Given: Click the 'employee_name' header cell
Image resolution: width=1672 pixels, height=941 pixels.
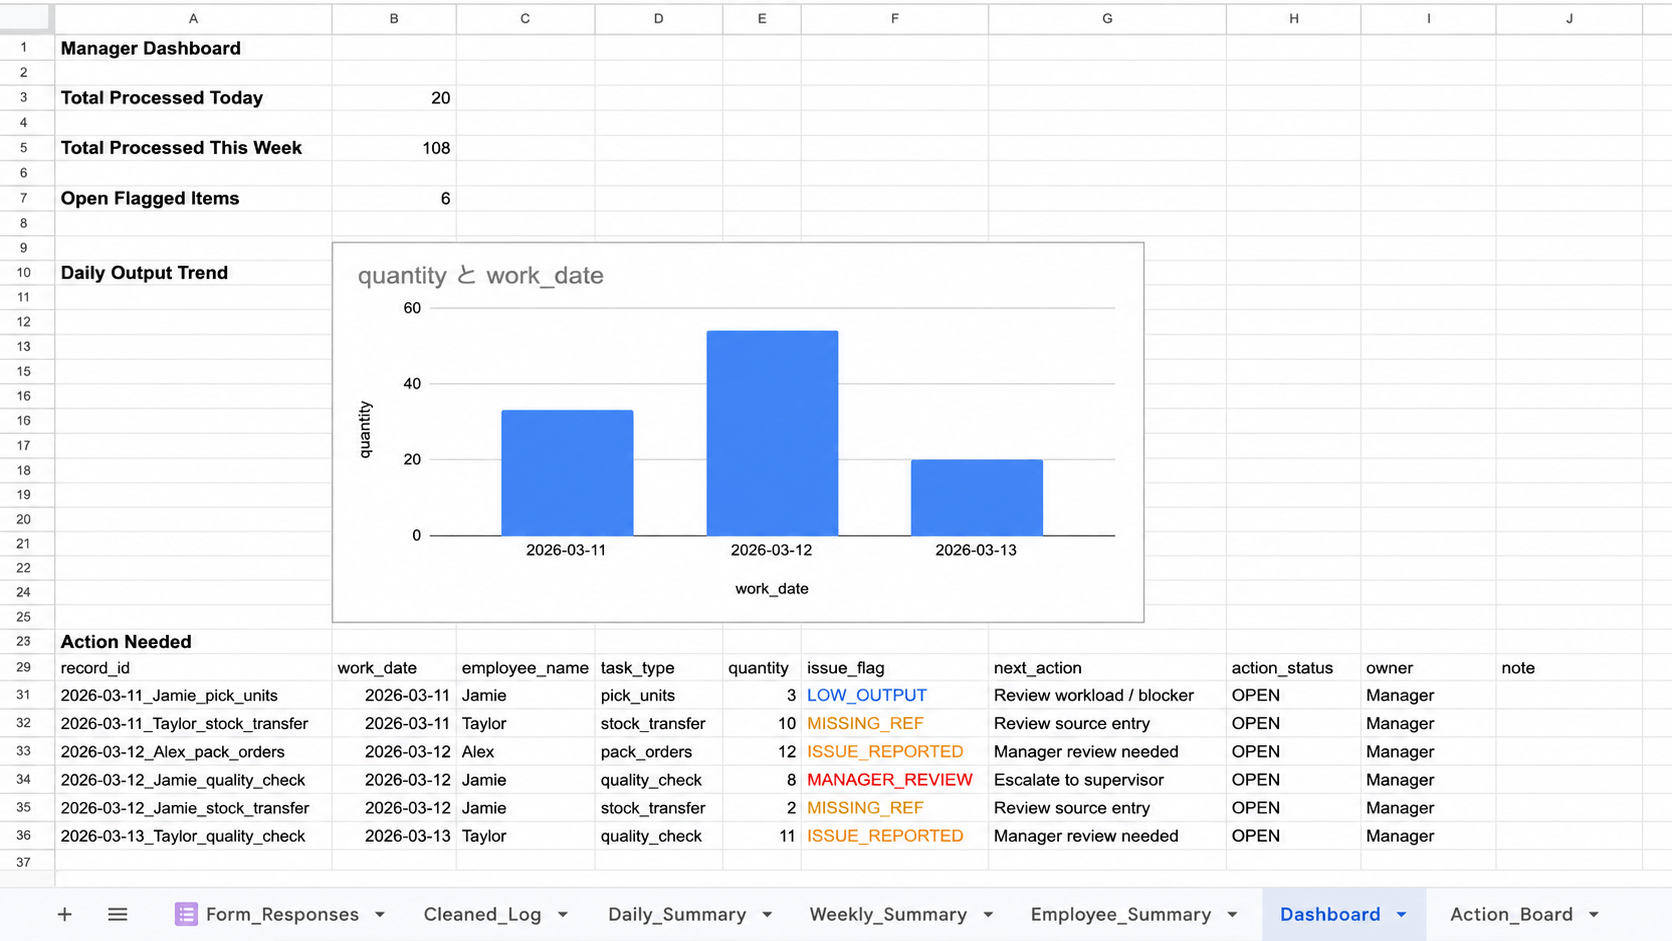Looking at the screenshot, I should click(525, 668).
